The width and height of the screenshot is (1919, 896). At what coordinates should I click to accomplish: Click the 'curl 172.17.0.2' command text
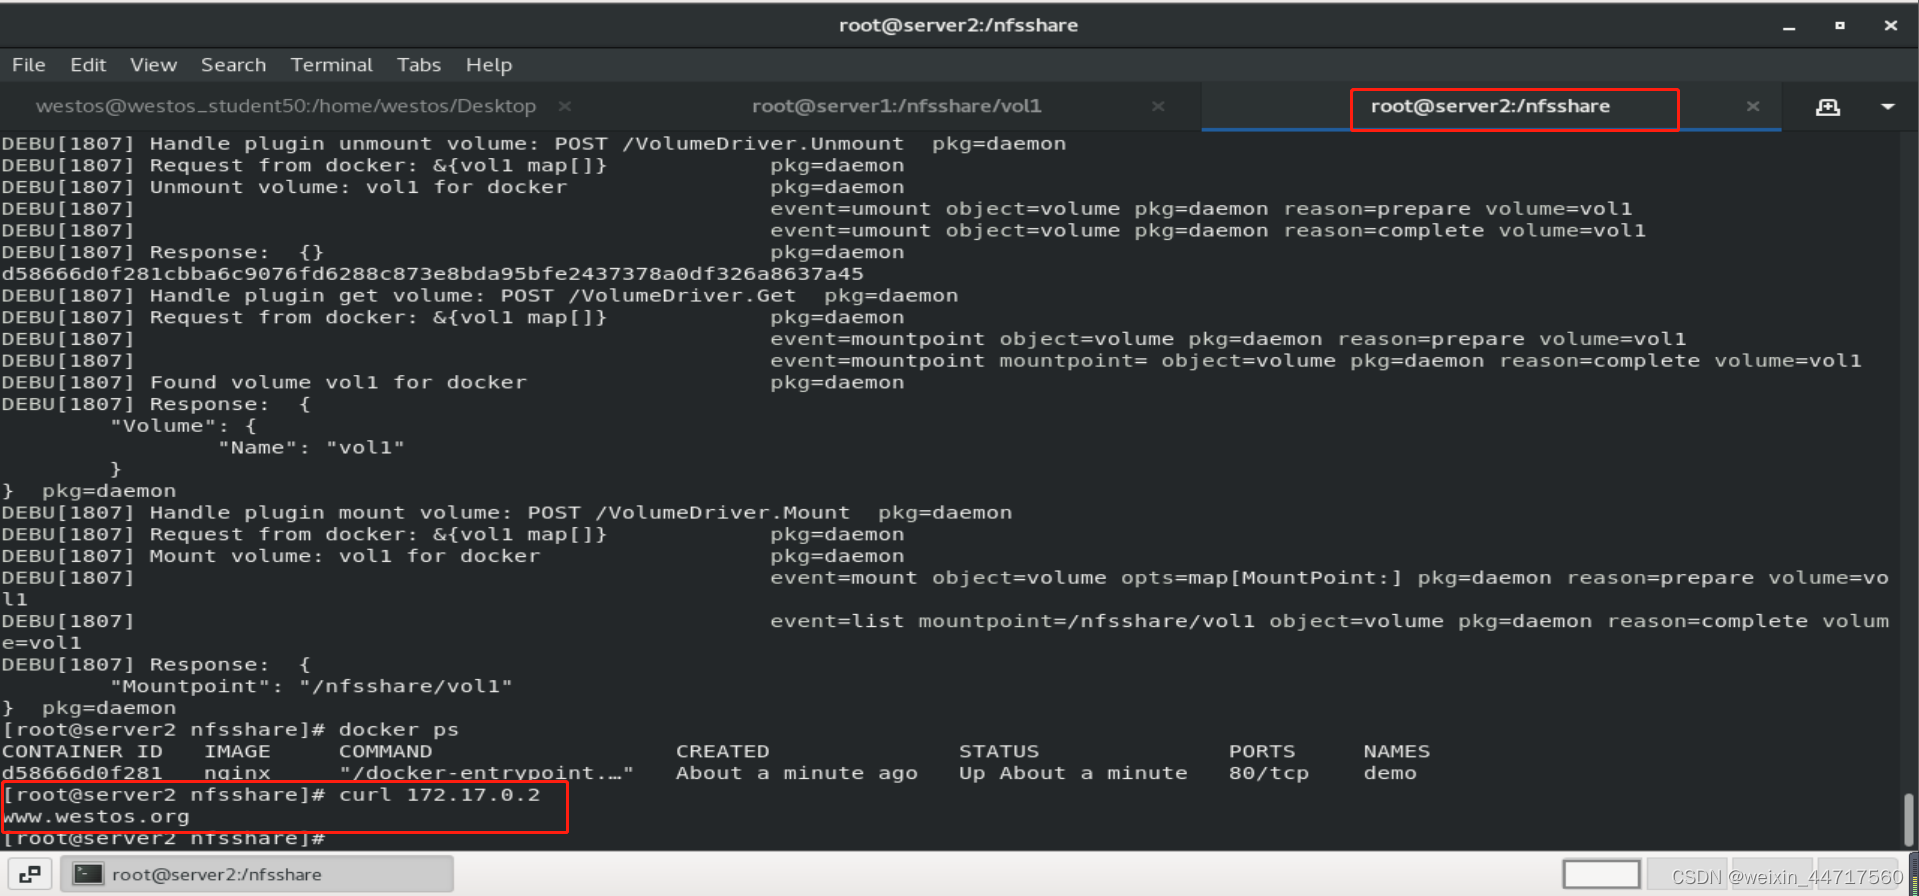click(439, 795)
